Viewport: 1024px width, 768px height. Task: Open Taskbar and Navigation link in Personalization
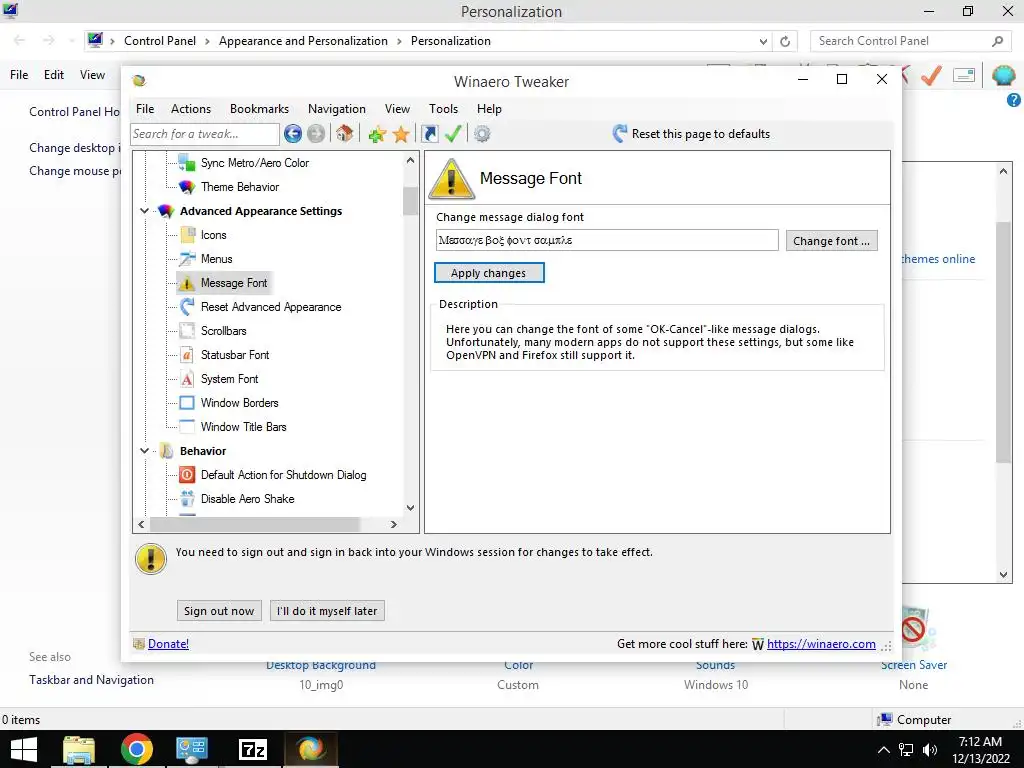[91, 680]
